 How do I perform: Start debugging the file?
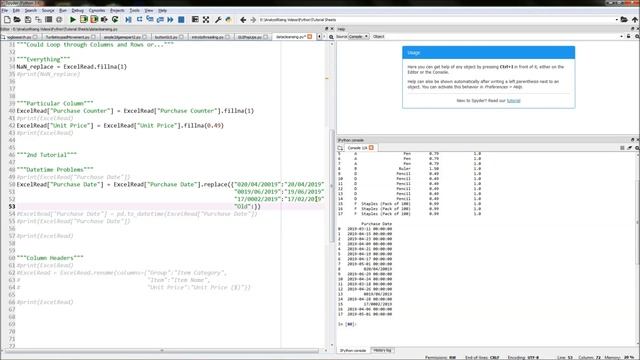pos(128,19)
